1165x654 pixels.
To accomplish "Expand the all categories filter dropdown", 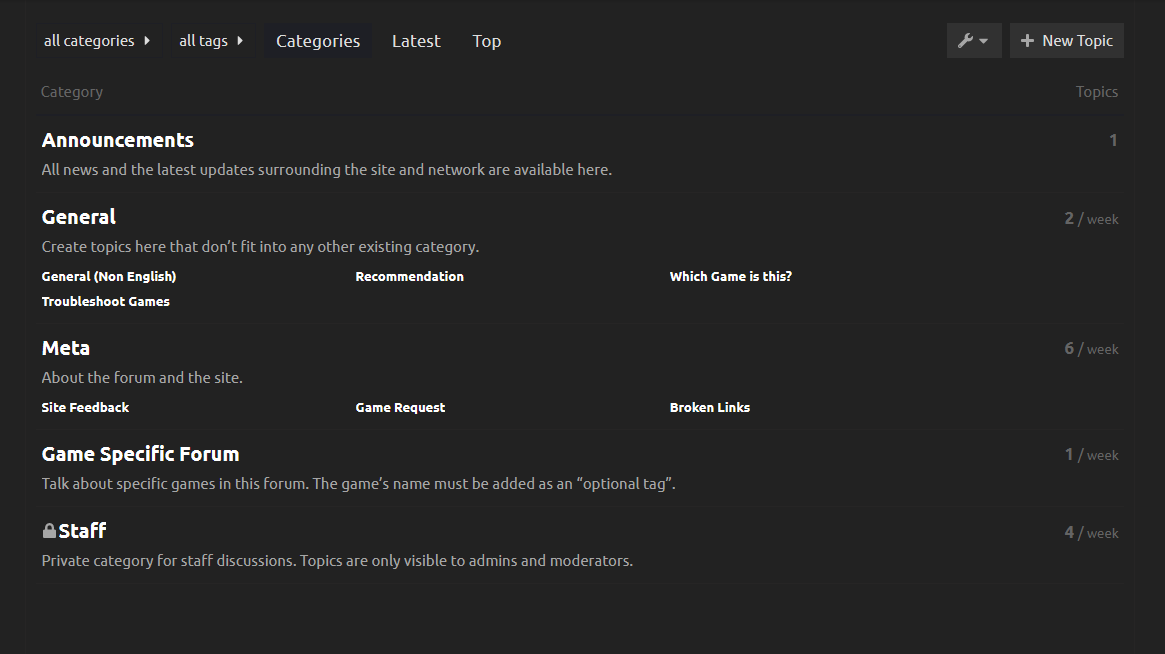I will point(97,41).
